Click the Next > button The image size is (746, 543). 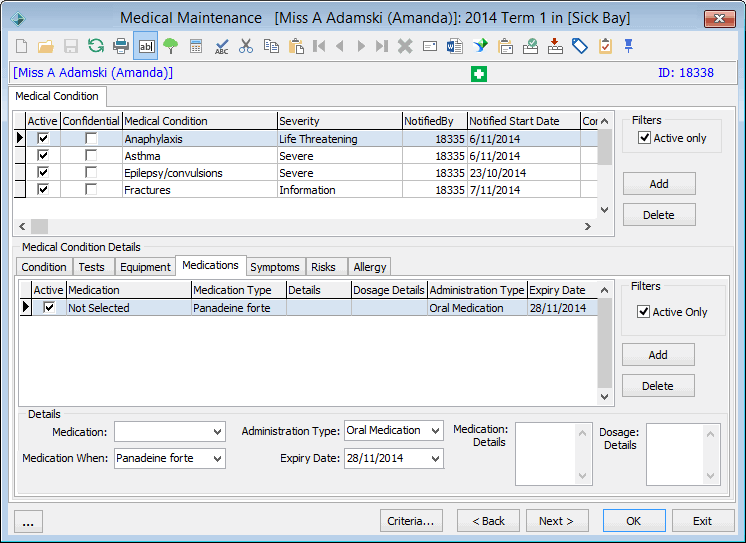[x=557, y=521]
